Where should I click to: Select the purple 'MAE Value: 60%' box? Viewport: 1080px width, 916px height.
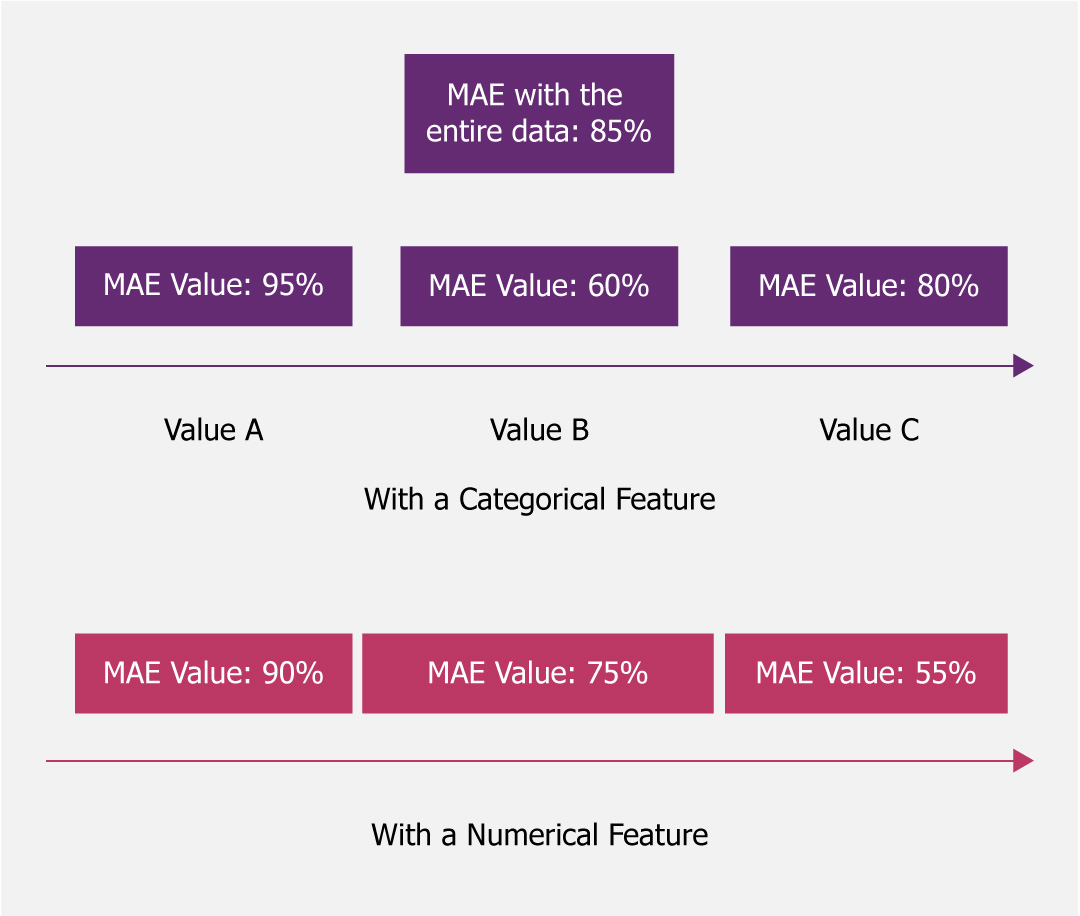[x=539, y=286]
